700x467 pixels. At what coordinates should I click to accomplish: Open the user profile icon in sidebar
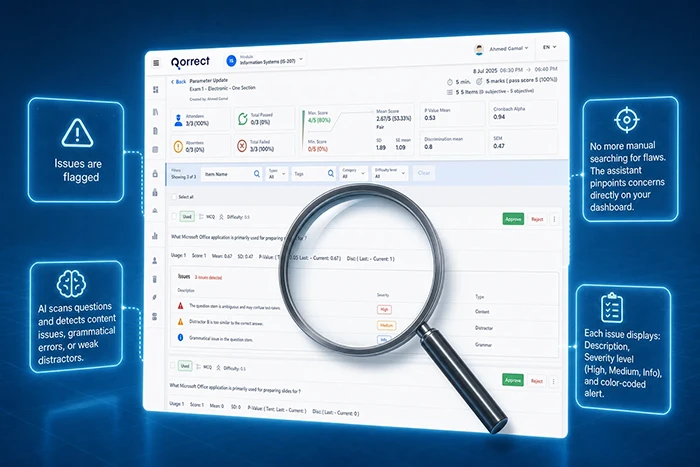point(155,260)
